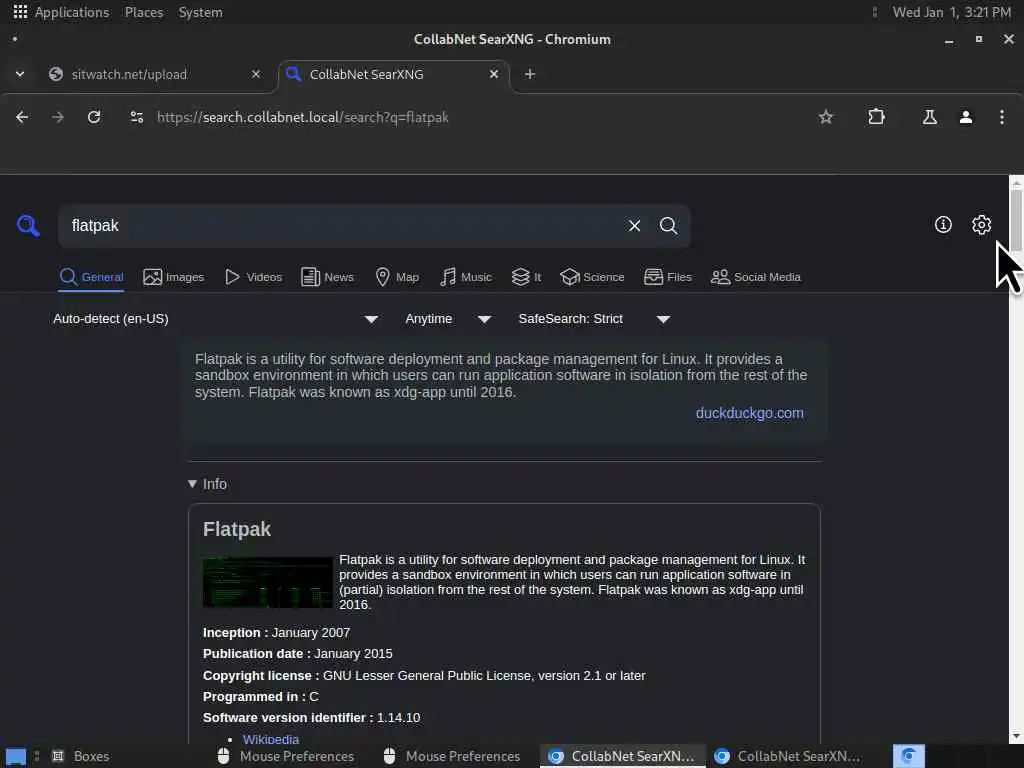Switch to IT search category

(x=526, y=277)
